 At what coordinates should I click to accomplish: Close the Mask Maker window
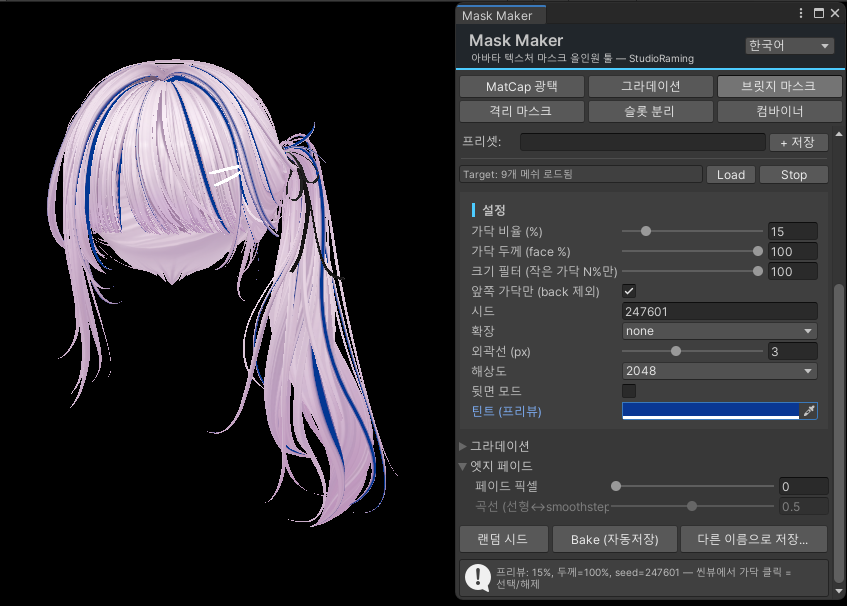tap(835, 14)
